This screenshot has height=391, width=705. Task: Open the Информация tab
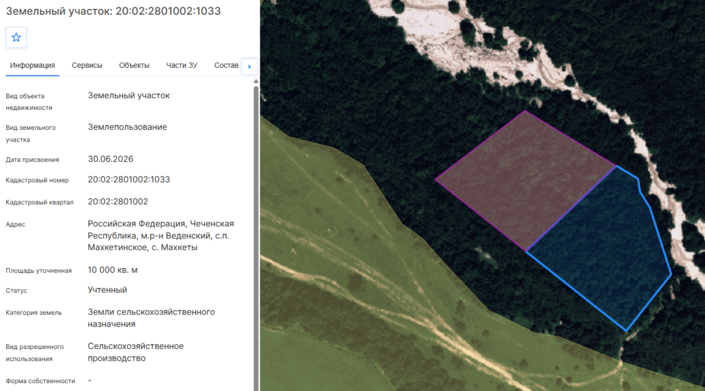tap(32, 66)
